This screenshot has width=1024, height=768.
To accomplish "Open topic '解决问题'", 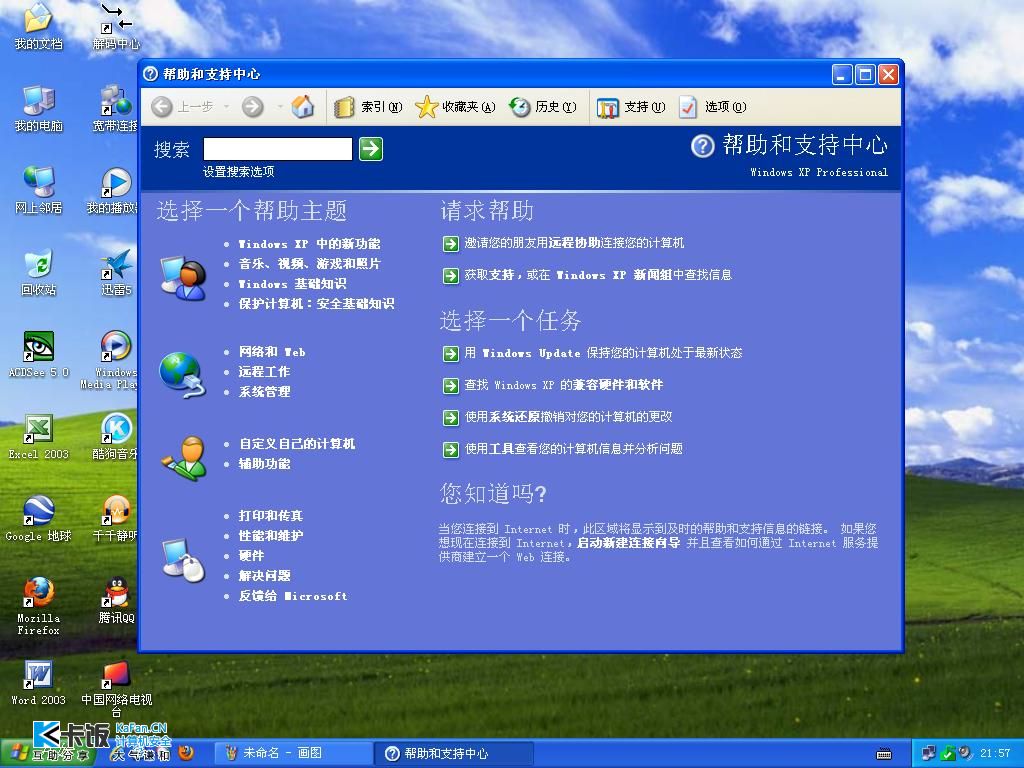I will click(264, 576).
